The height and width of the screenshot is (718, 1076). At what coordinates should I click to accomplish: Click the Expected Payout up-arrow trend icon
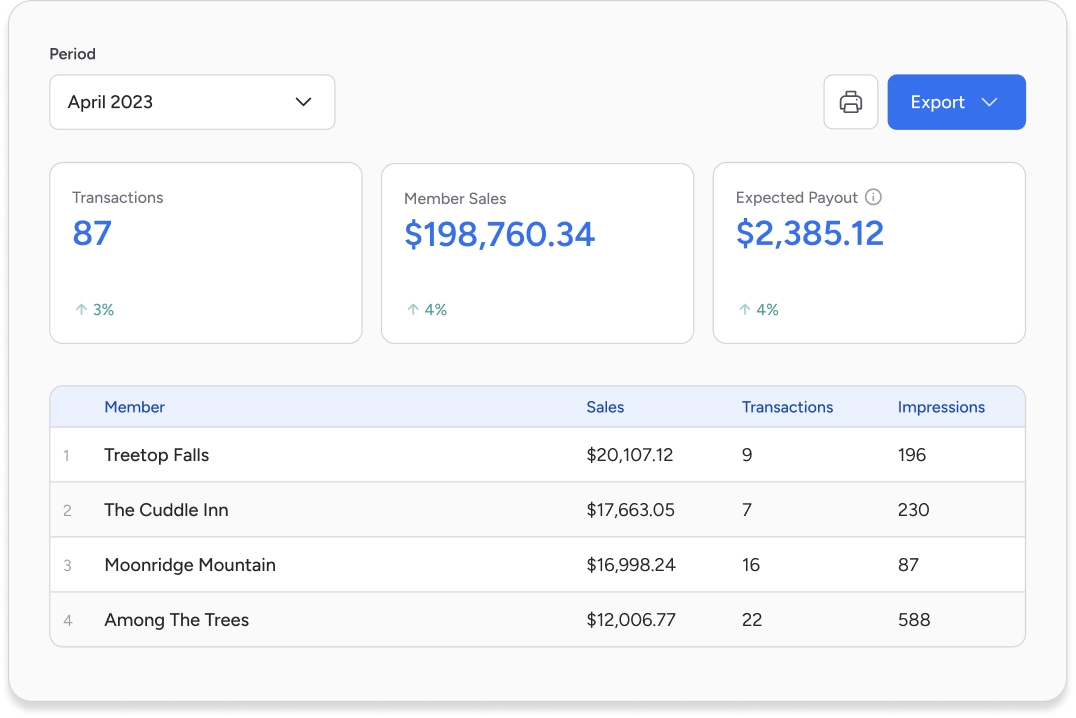coord(744,310)
